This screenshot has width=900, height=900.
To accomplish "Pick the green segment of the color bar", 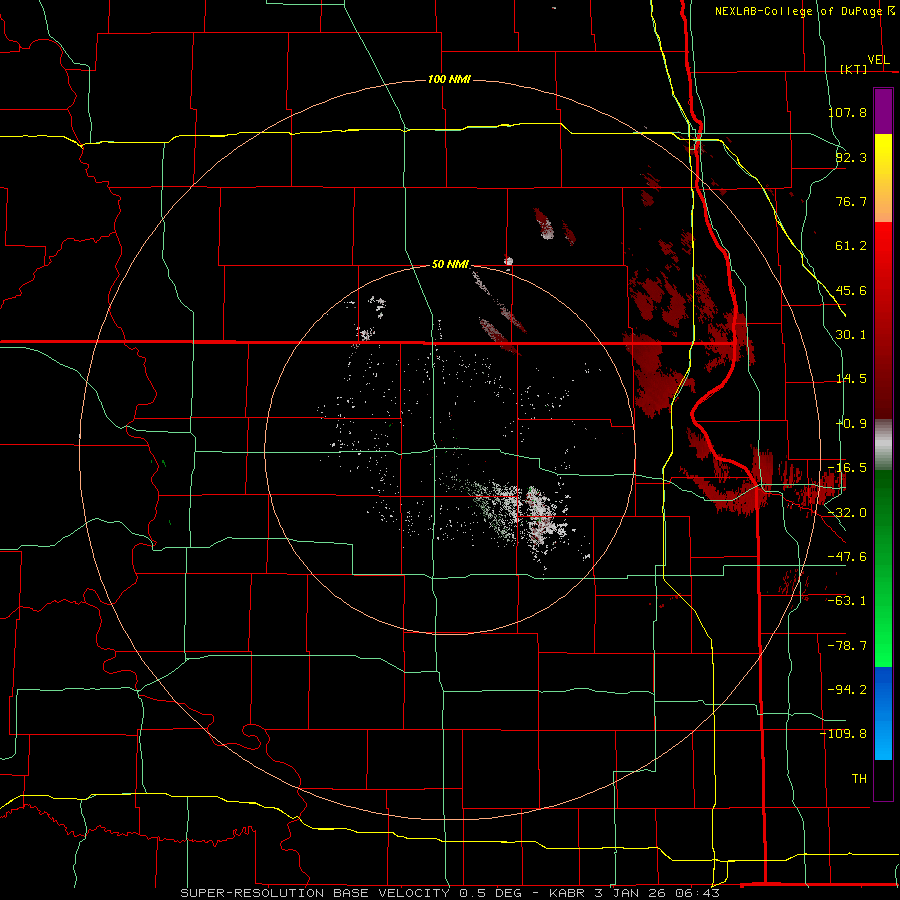I will pyautogui.click(x=883, y=568).
